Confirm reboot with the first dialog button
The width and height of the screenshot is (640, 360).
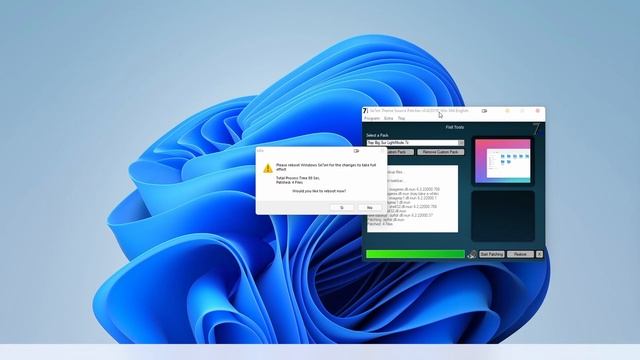pyautogui.click(x=342, y=208)
